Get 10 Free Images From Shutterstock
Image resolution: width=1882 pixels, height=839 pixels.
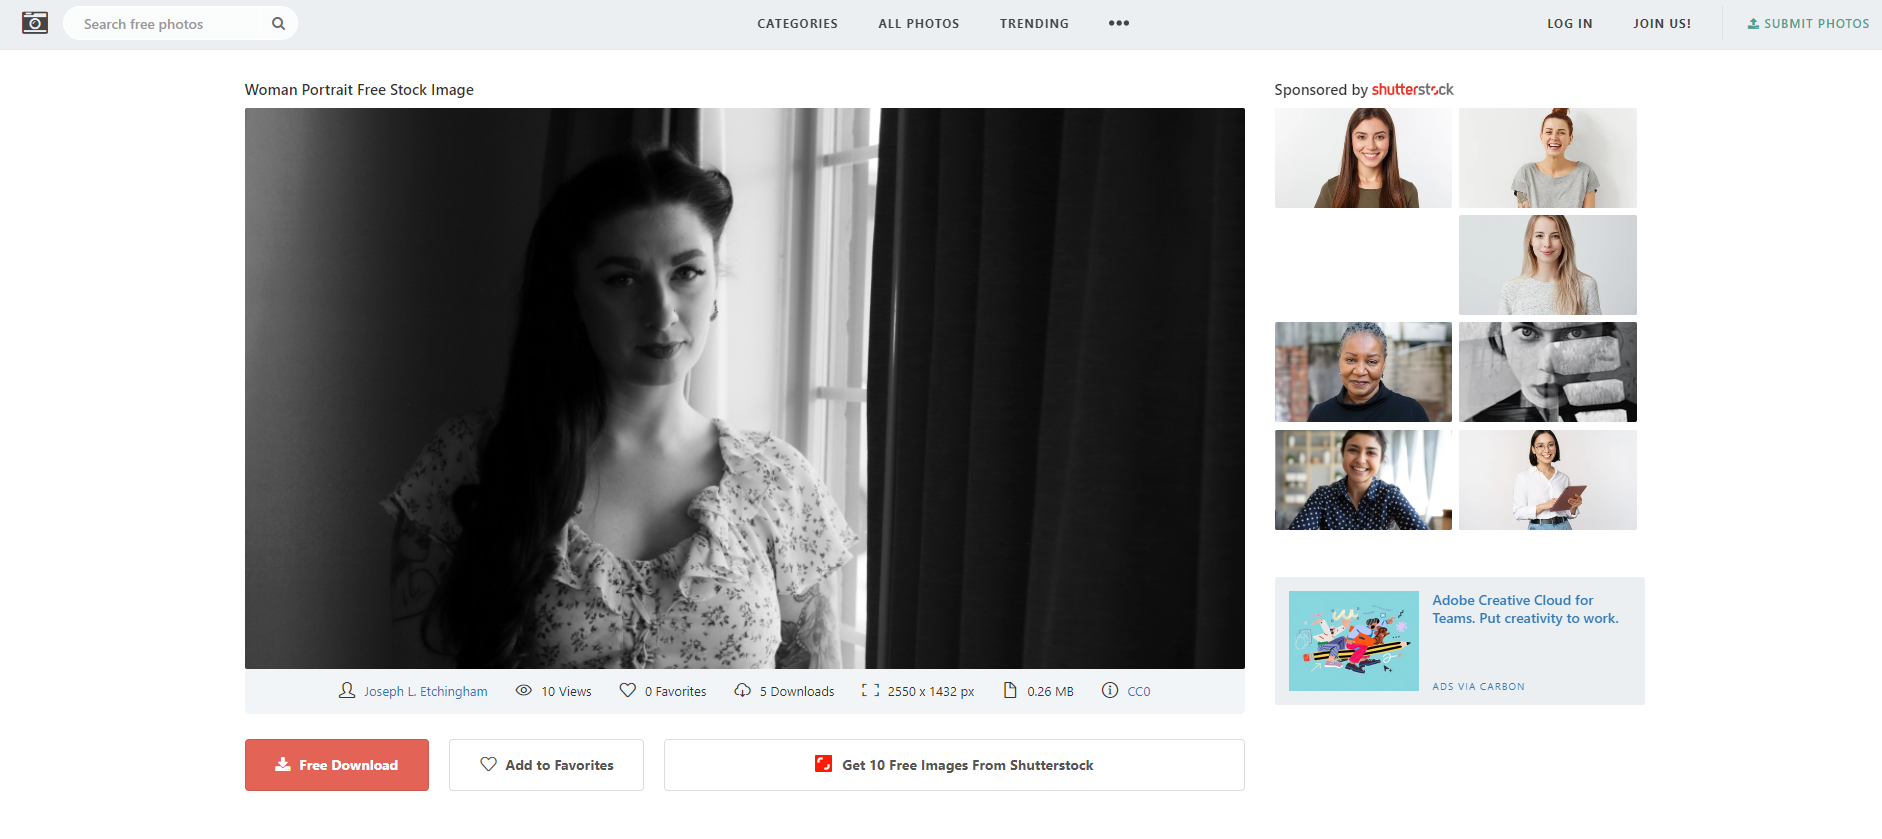(954, 765)
